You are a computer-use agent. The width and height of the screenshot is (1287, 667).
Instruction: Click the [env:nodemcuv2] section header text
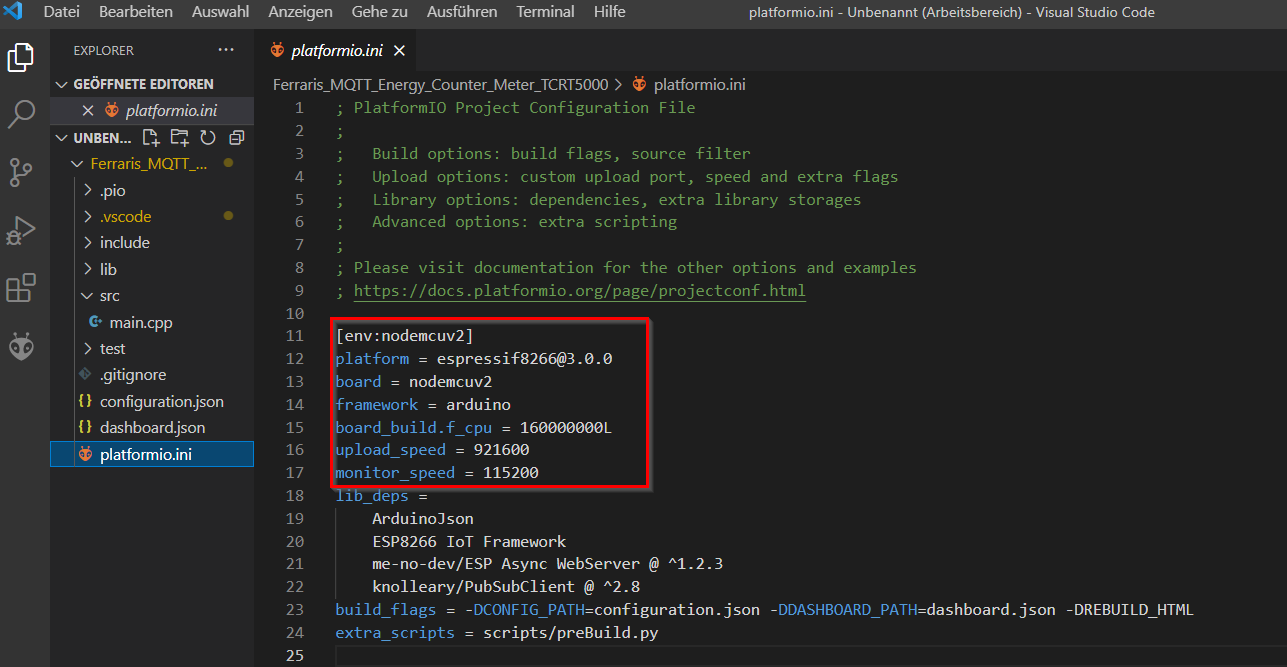pyautogui.click(x=405, y=336)
